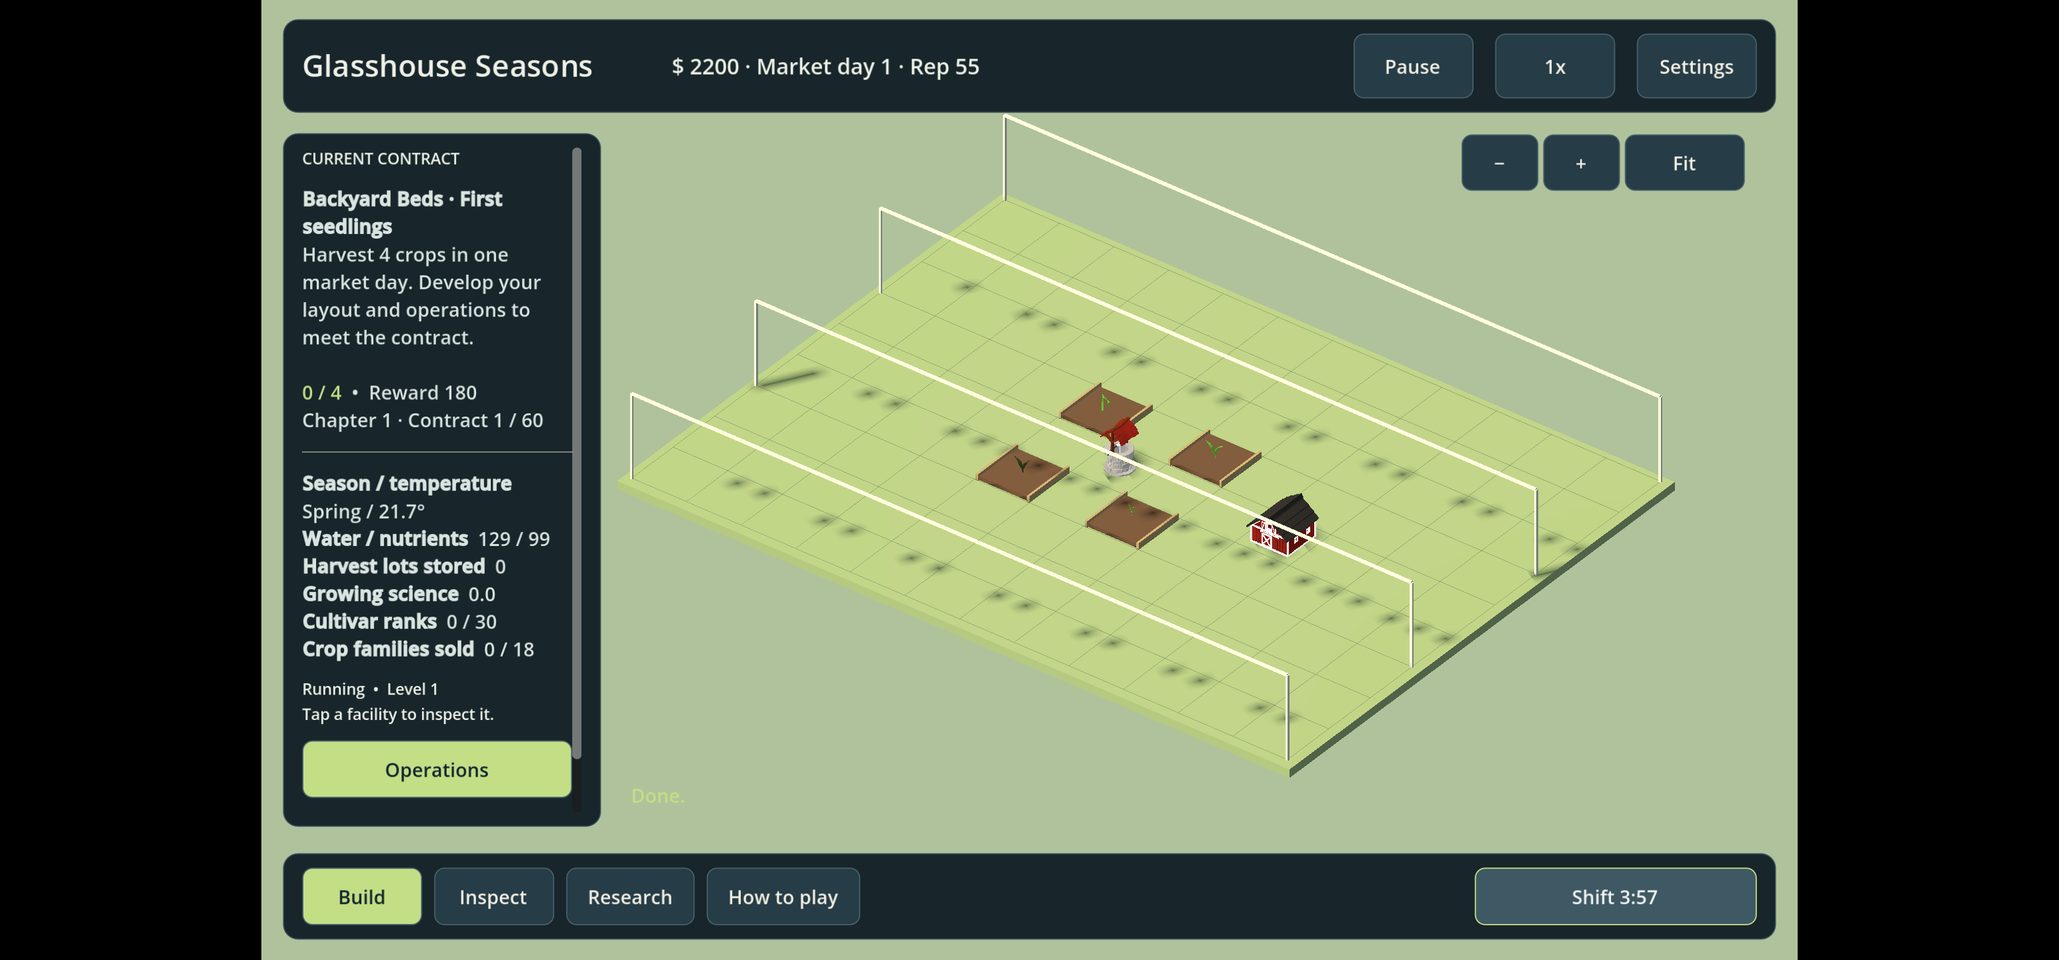The image size is (2059, 960).
Task: Select the soil bed closest to the front
Action: pos(1132,521)
